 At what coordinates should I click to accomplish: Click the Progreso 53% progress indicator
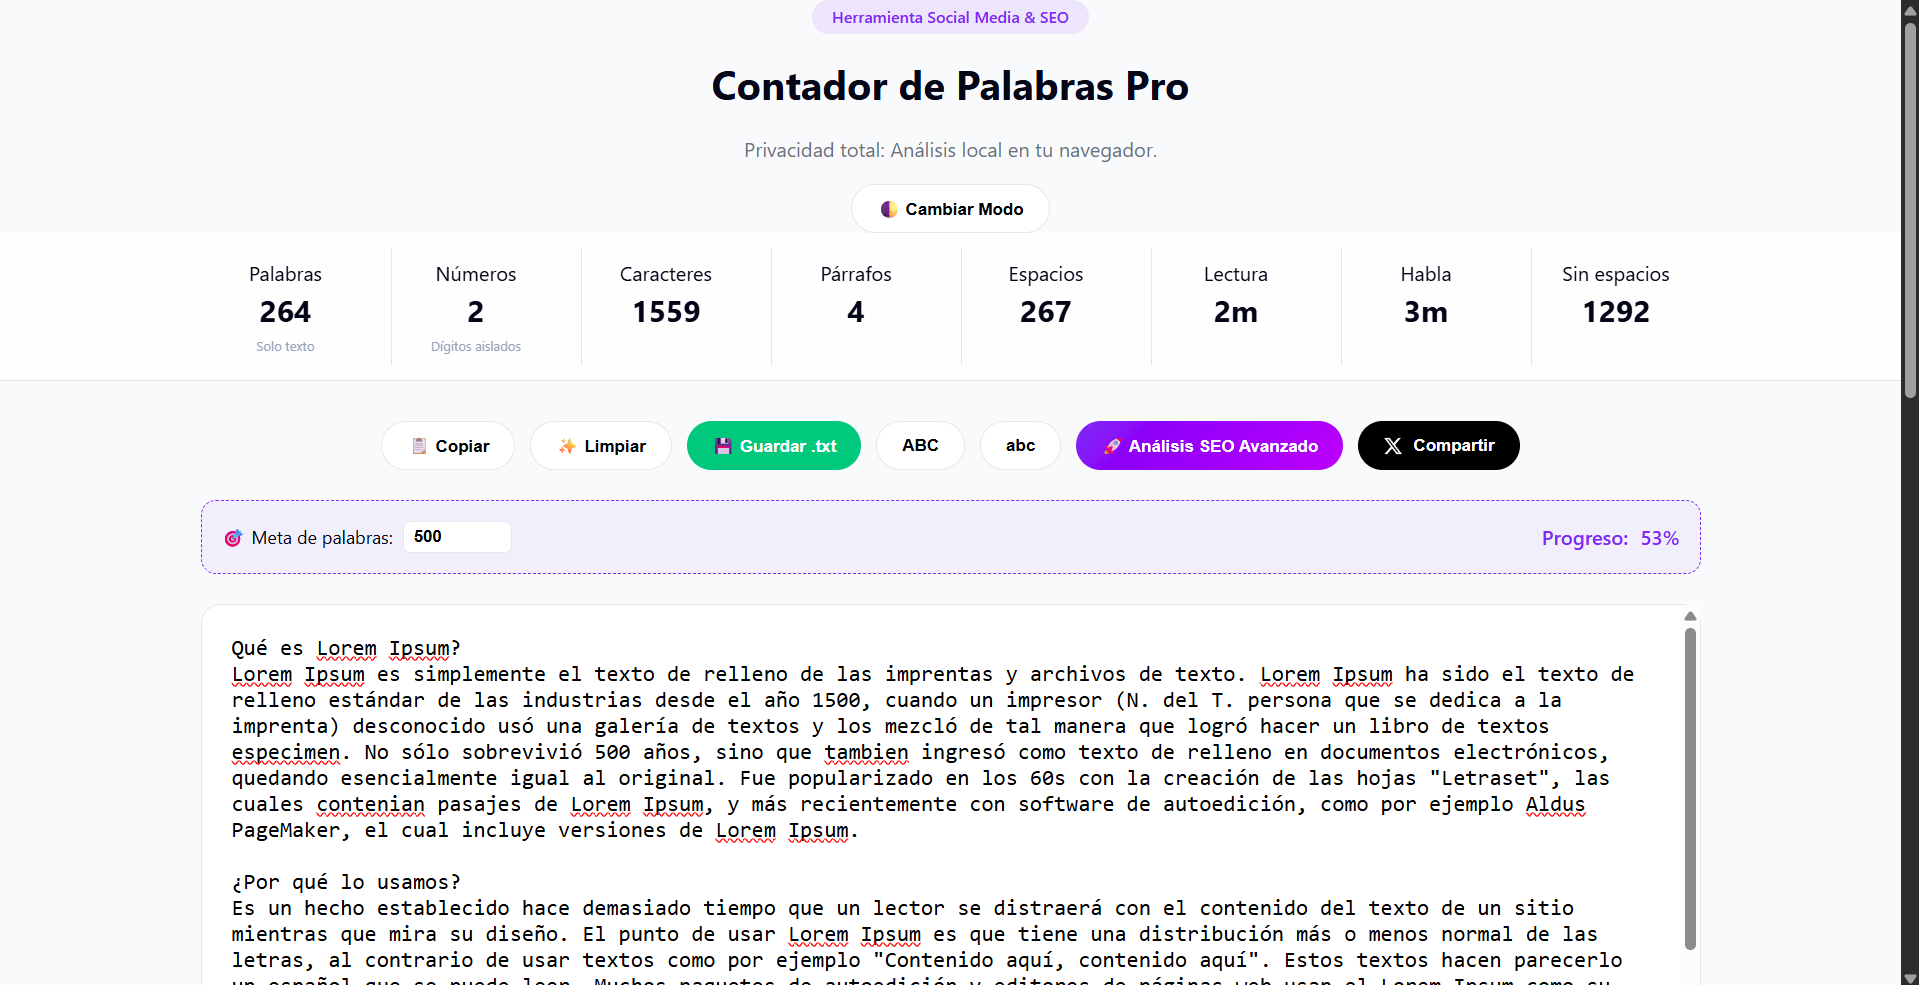[1609, 538]
